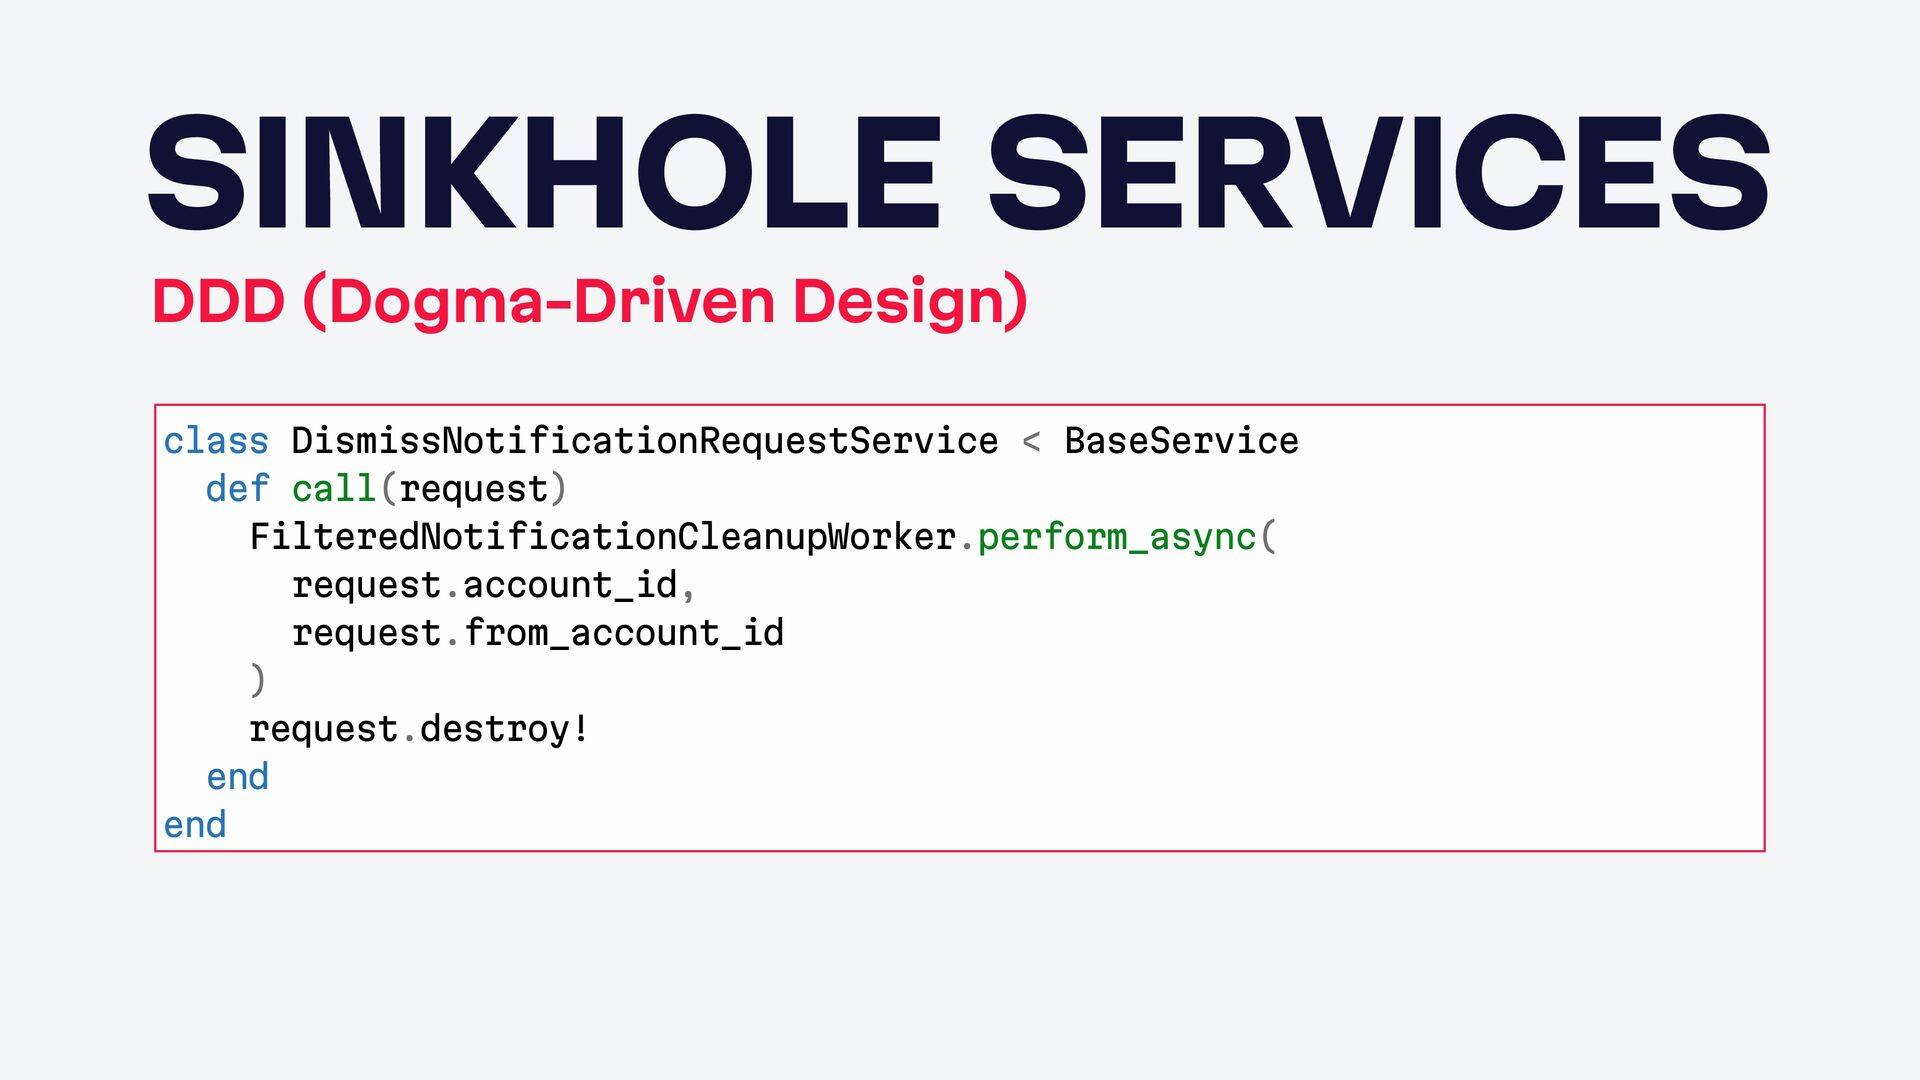
Task: Click the request.account_id argument line
Action: [x=493, y=585]
